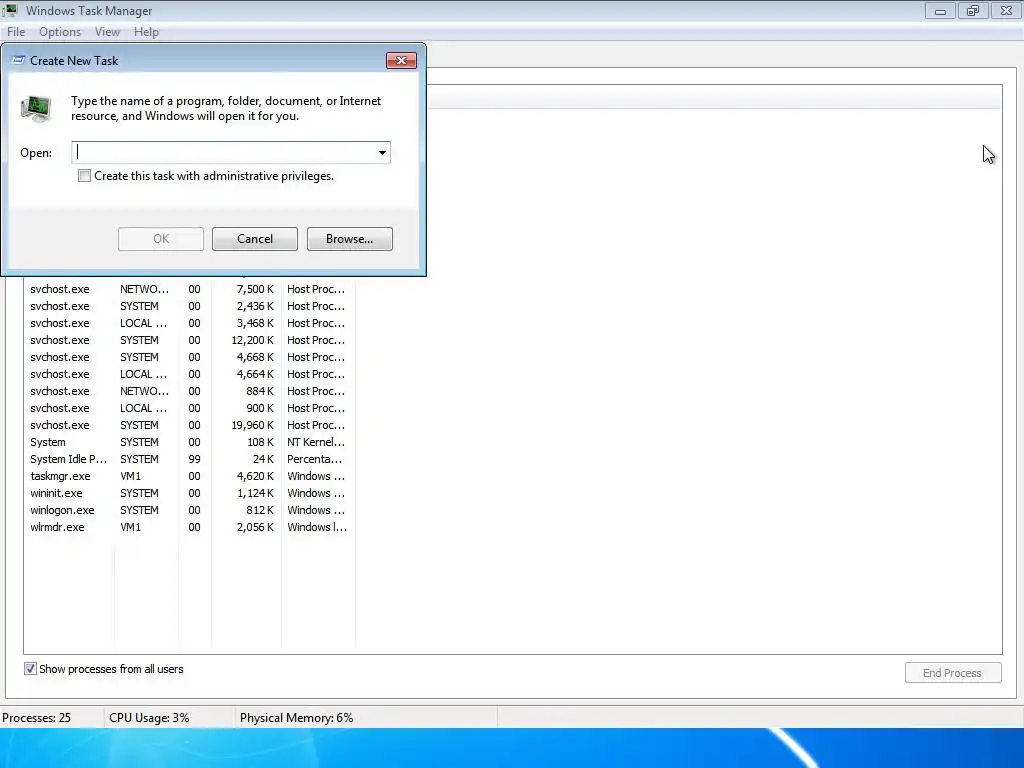Close the Create New Task dialog
Screen dimensions: 1024x768
pos(401,60)
